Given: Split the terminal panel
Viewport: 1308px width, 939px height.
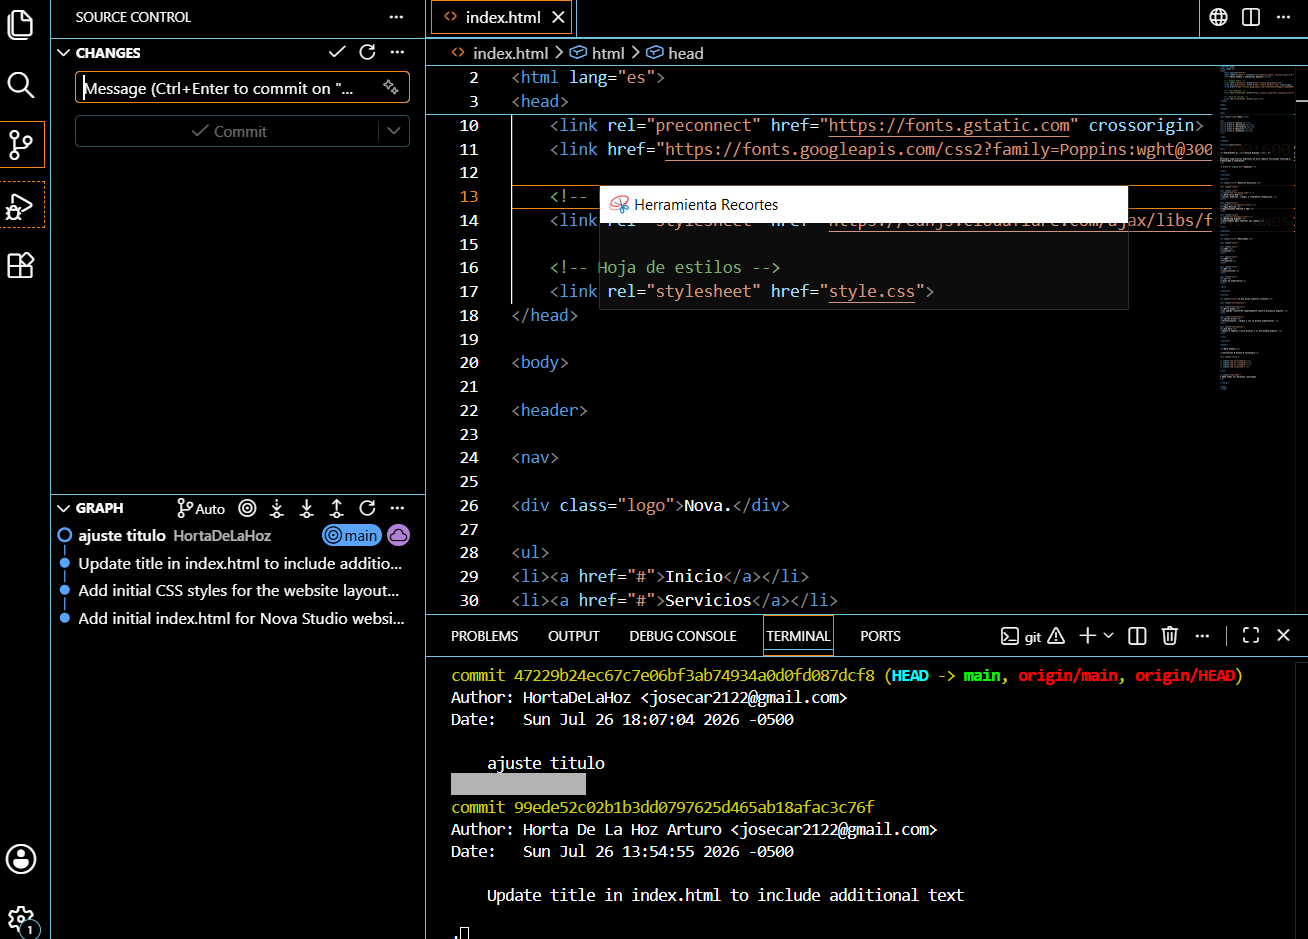Looking at the screenshot, I should coord(1137,636).
